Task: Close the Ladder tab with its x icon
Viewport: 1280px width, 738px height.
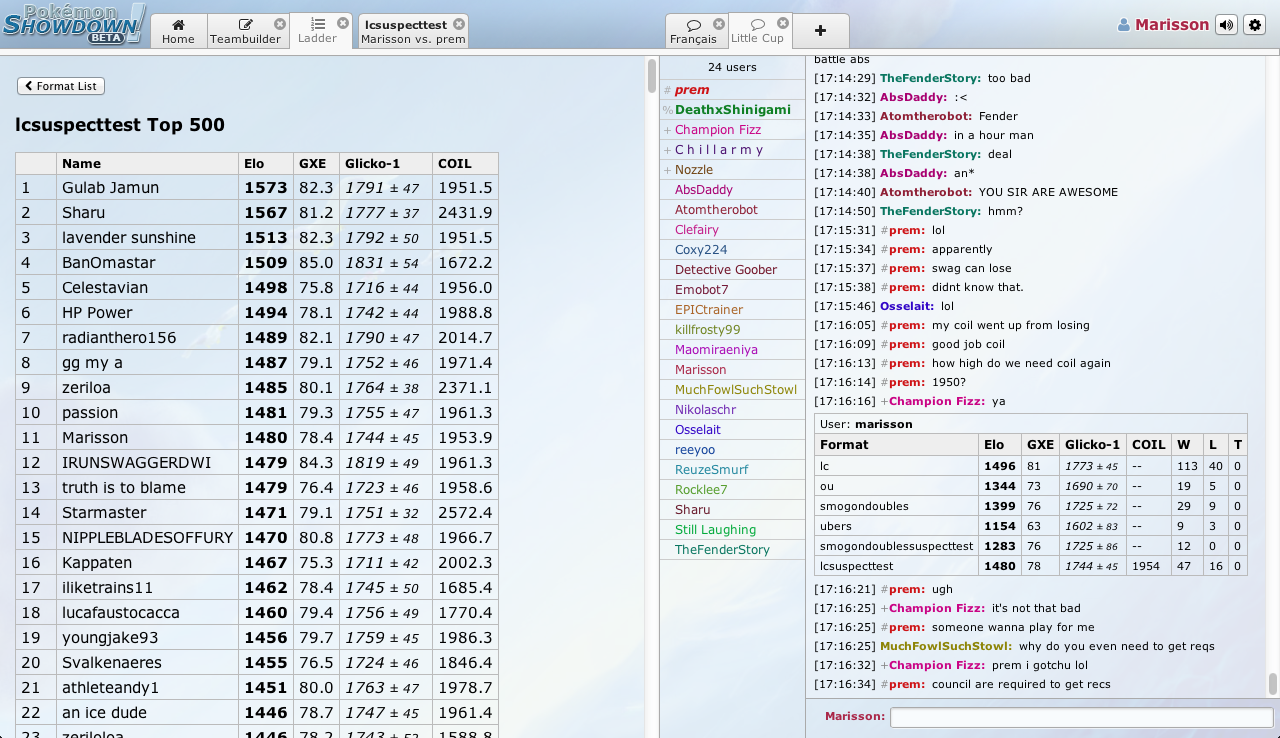Action: click(343, 23)
